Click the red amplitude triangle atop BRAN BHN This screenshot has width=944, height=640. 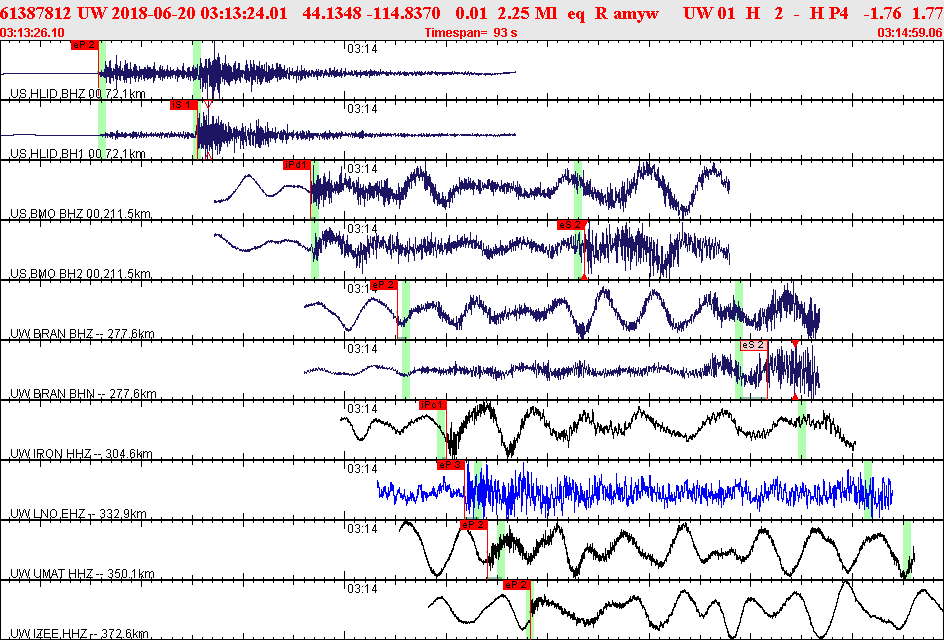(795, 344)
